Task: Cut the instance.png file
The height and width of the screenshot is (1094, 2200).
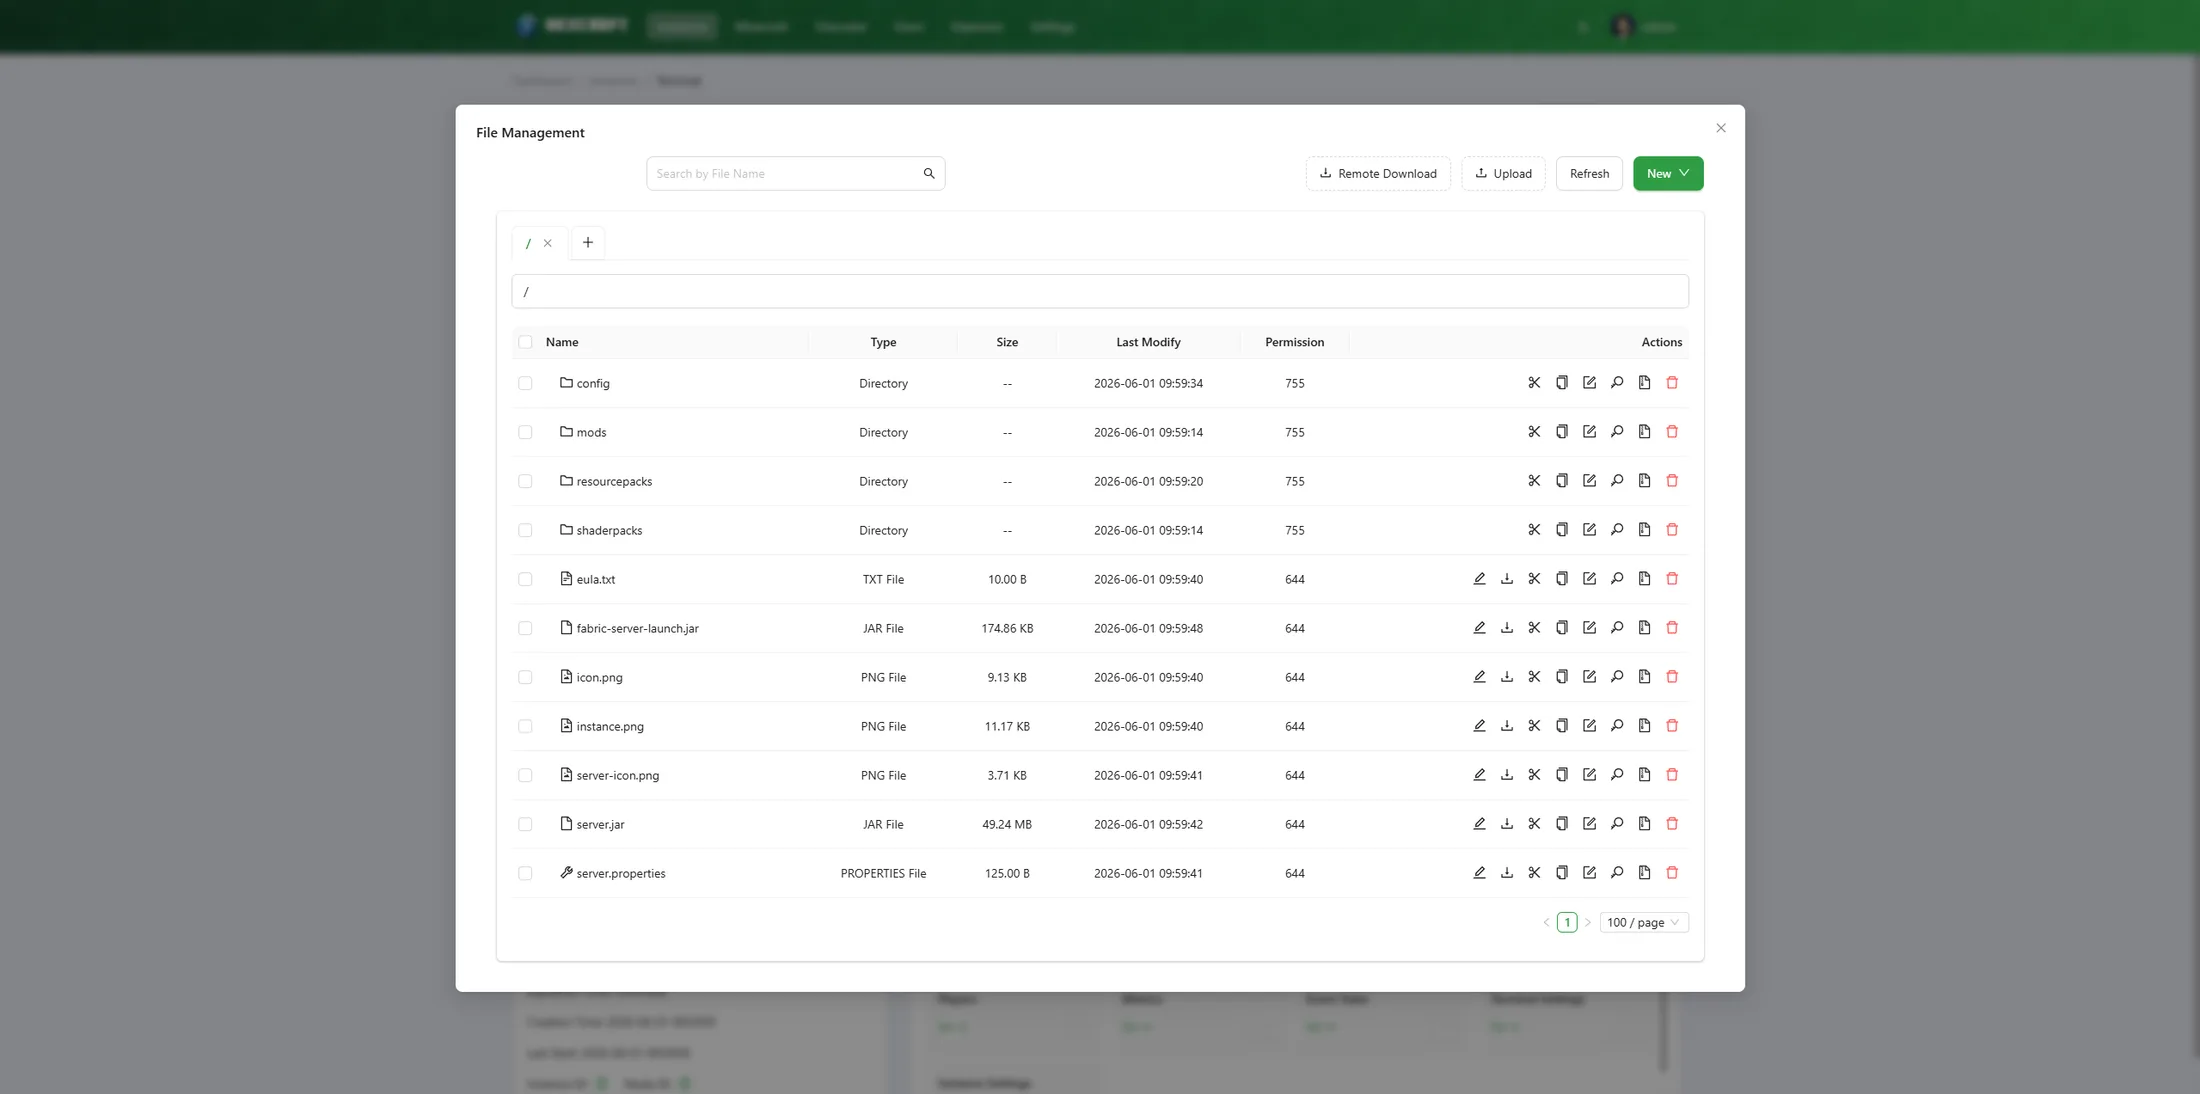Action: click(1534, 726)
